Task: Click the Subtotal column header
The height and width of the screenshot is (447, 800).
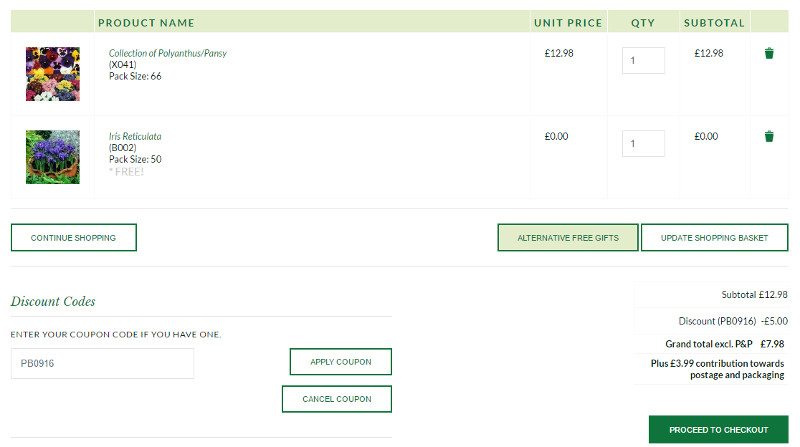Action: tap(714, 22)
